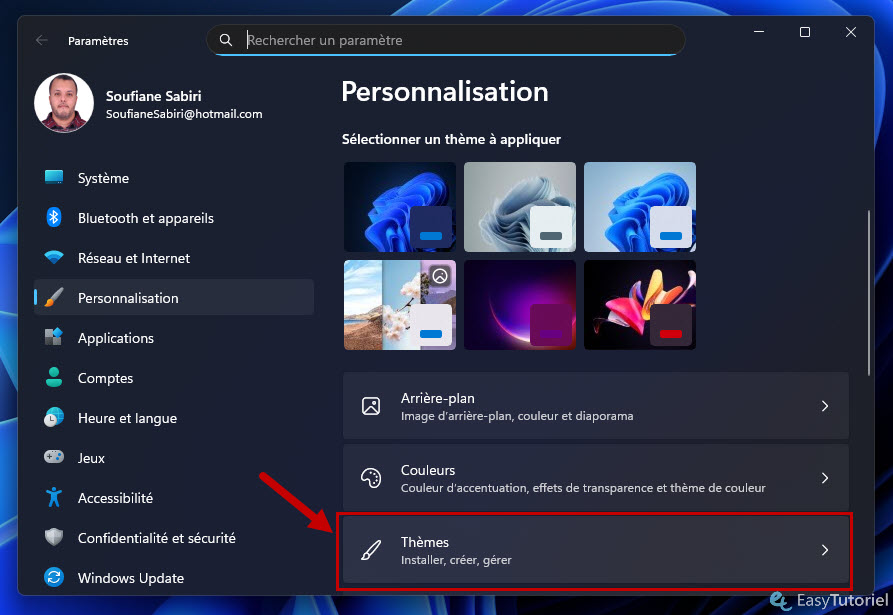Image resolution: width=893 pixels, height=615 pixels.
Task: Click the Comptes person icon
Action: tap(54, 378)
